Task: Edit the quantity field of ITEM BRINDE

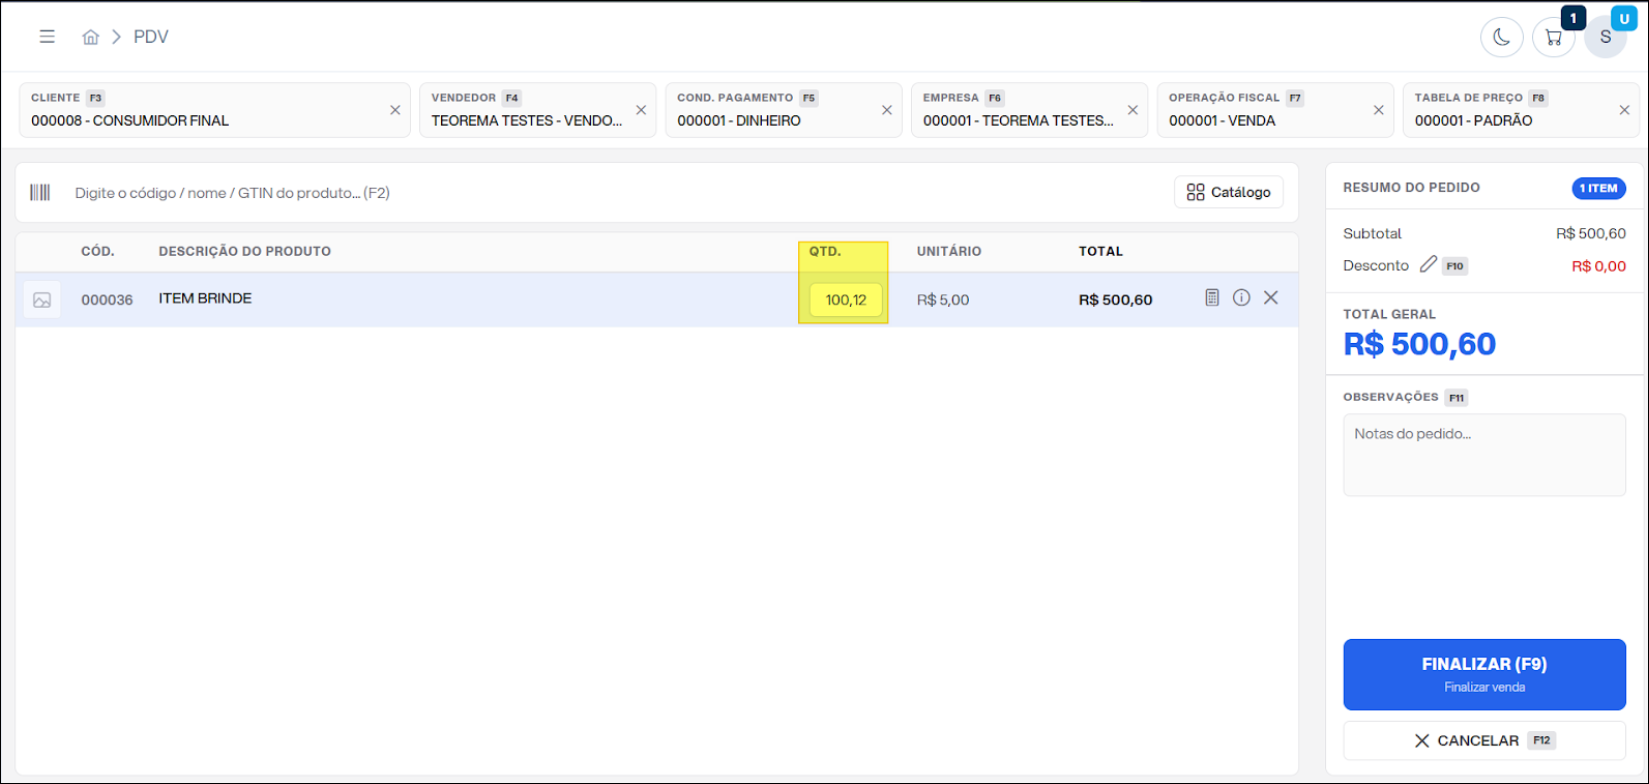Action: [846, 300]
